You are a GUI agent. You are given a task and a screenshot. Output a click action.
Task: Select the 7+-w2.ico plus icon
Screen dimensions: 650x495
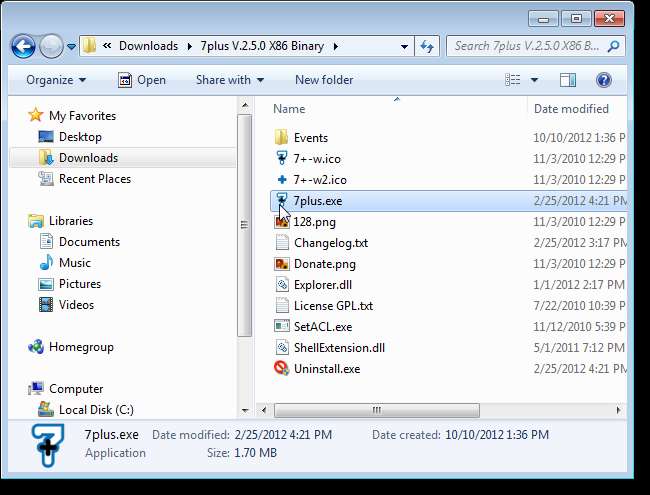tap(282, 180)
